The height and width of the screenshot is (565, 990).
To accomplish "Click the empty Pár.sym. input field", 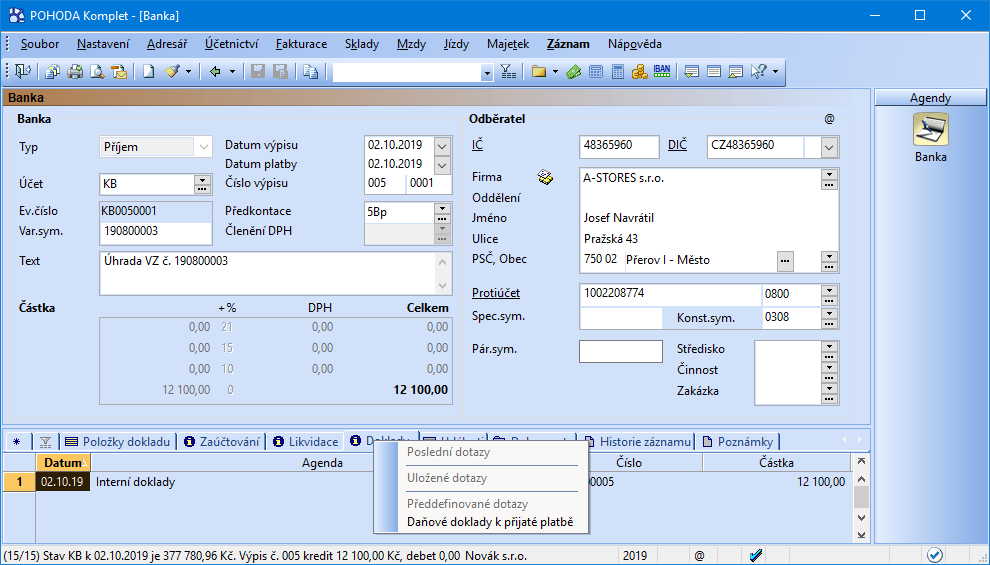I will 621,352.
